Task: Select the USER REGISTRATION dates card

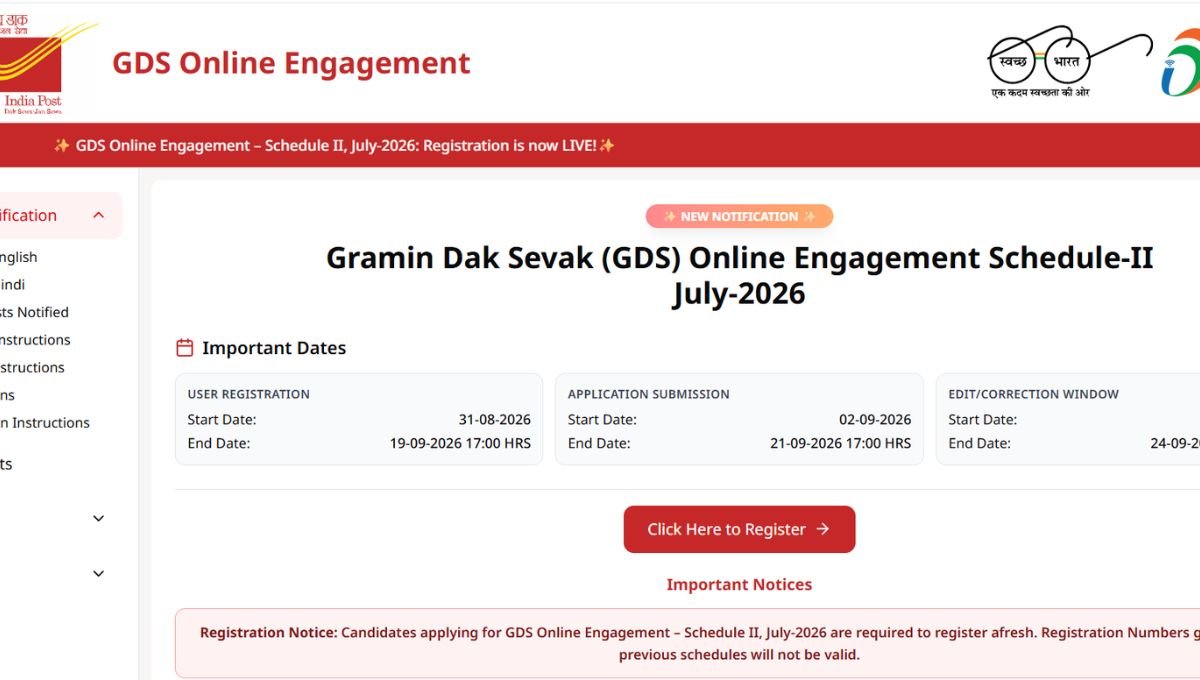Action: 359,419
